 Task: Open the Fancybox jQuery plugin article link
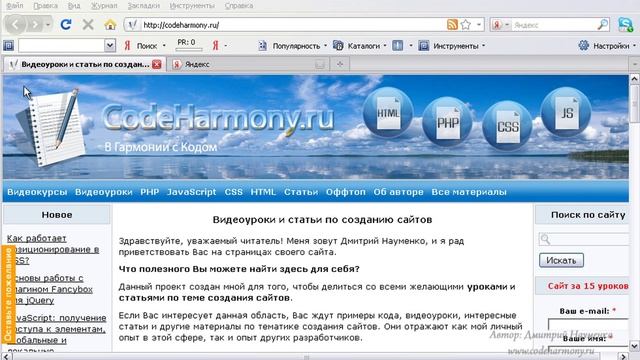point(50,289)
